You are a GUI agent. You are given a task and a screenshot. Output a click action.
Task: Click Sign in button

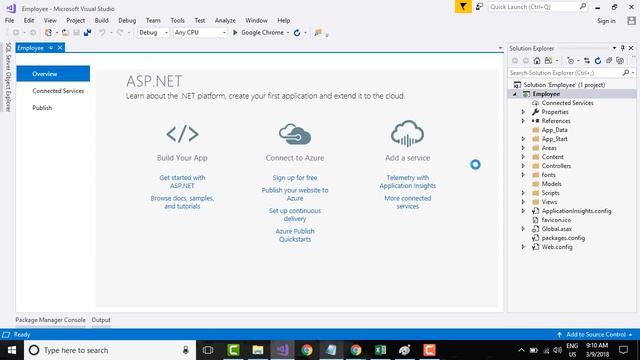606,21
